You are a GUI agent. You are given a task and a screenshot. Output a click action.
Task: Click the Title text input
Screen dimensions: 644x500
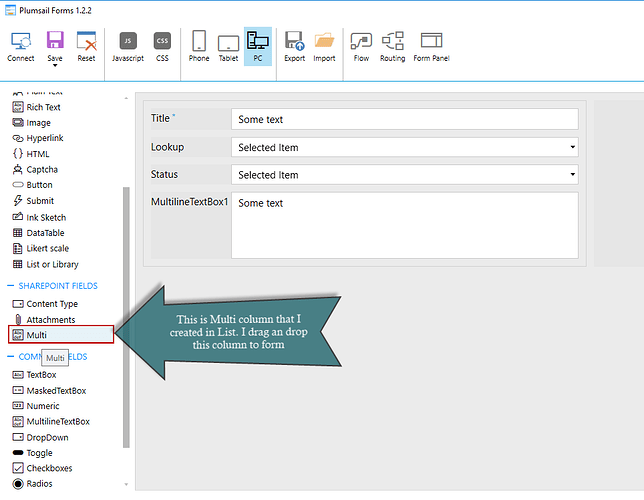(x=405, y=119)
